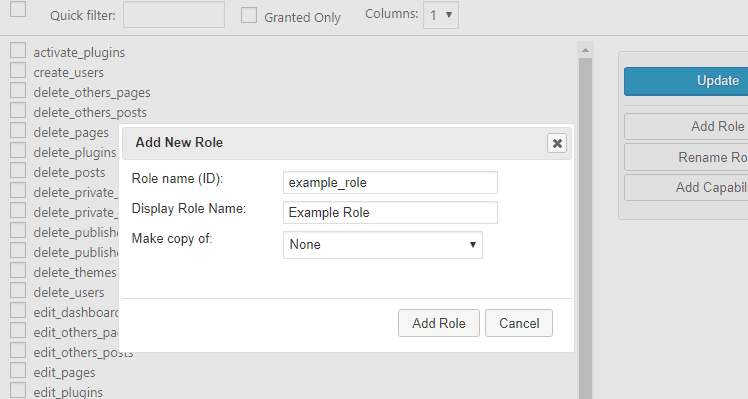Tick the edit_others_posts checkbox
This screenshot has width=748, height=399.
click(18, 350)
